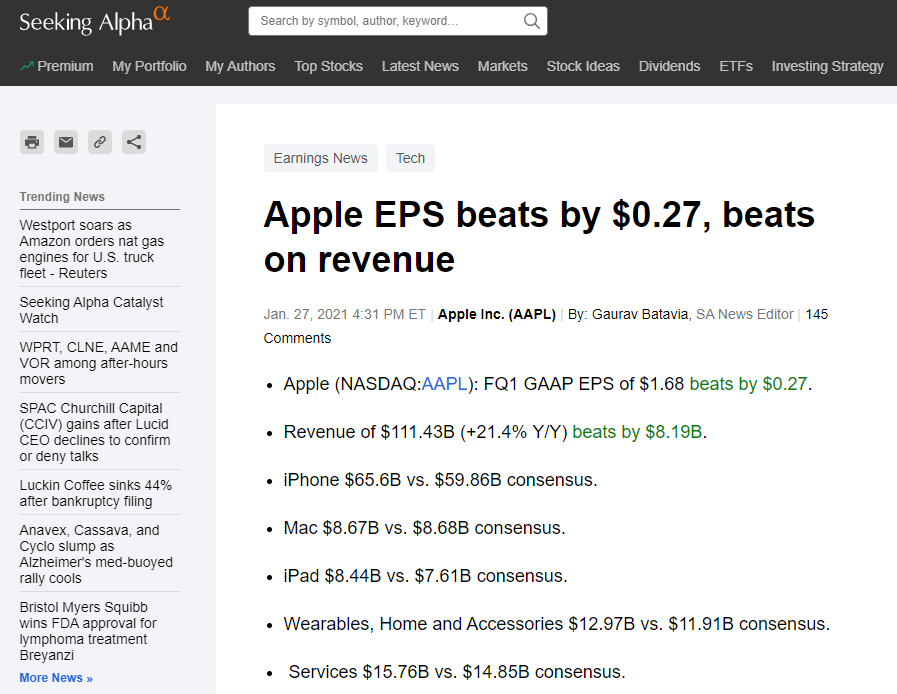Click the email article icon
Screen dimensions: 897x694
point(66,142)
